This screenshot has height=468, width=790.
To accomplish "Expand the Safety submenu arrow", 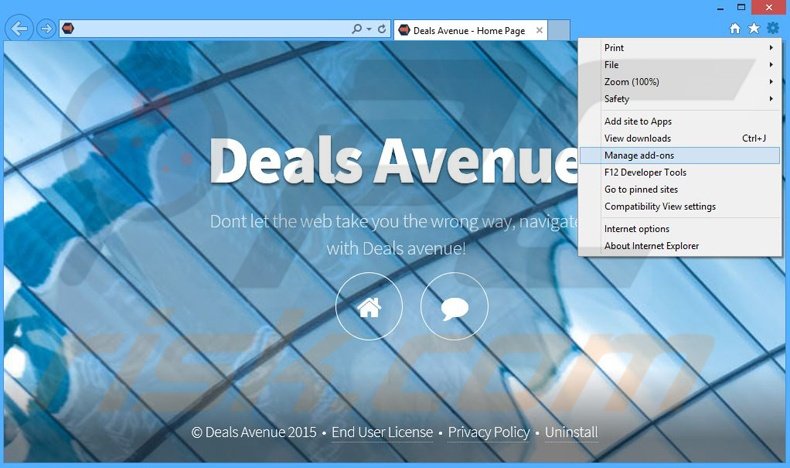I will [771, 99].
